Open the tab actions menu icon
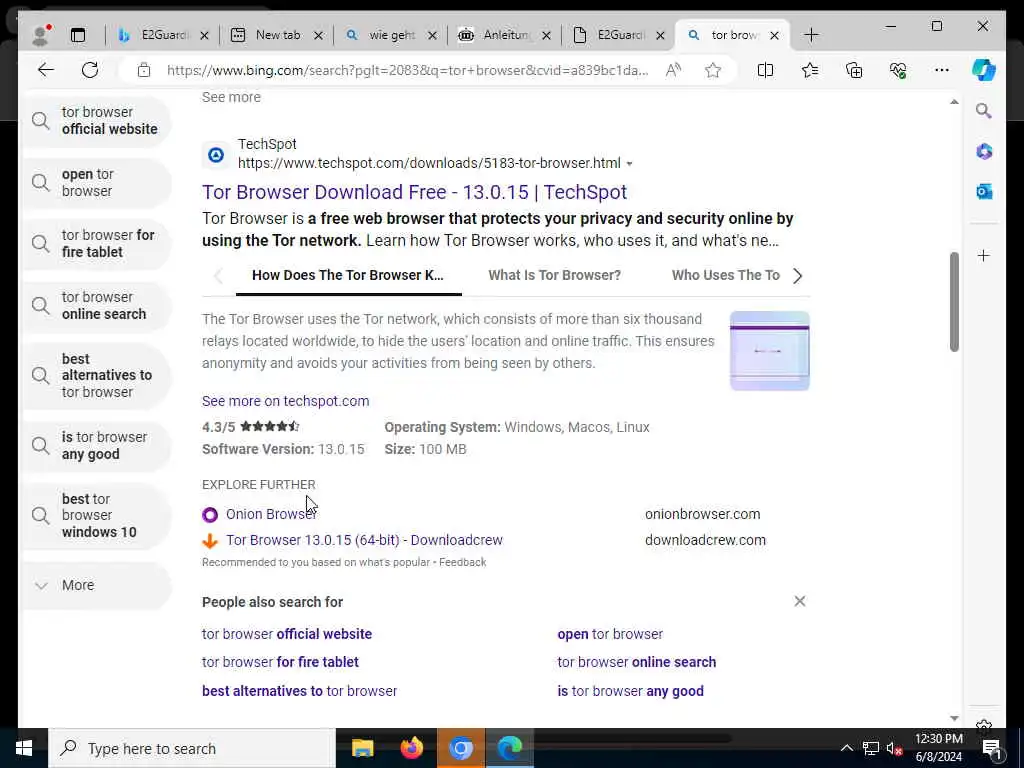1024x768 pixels. (x=78, y=35)
